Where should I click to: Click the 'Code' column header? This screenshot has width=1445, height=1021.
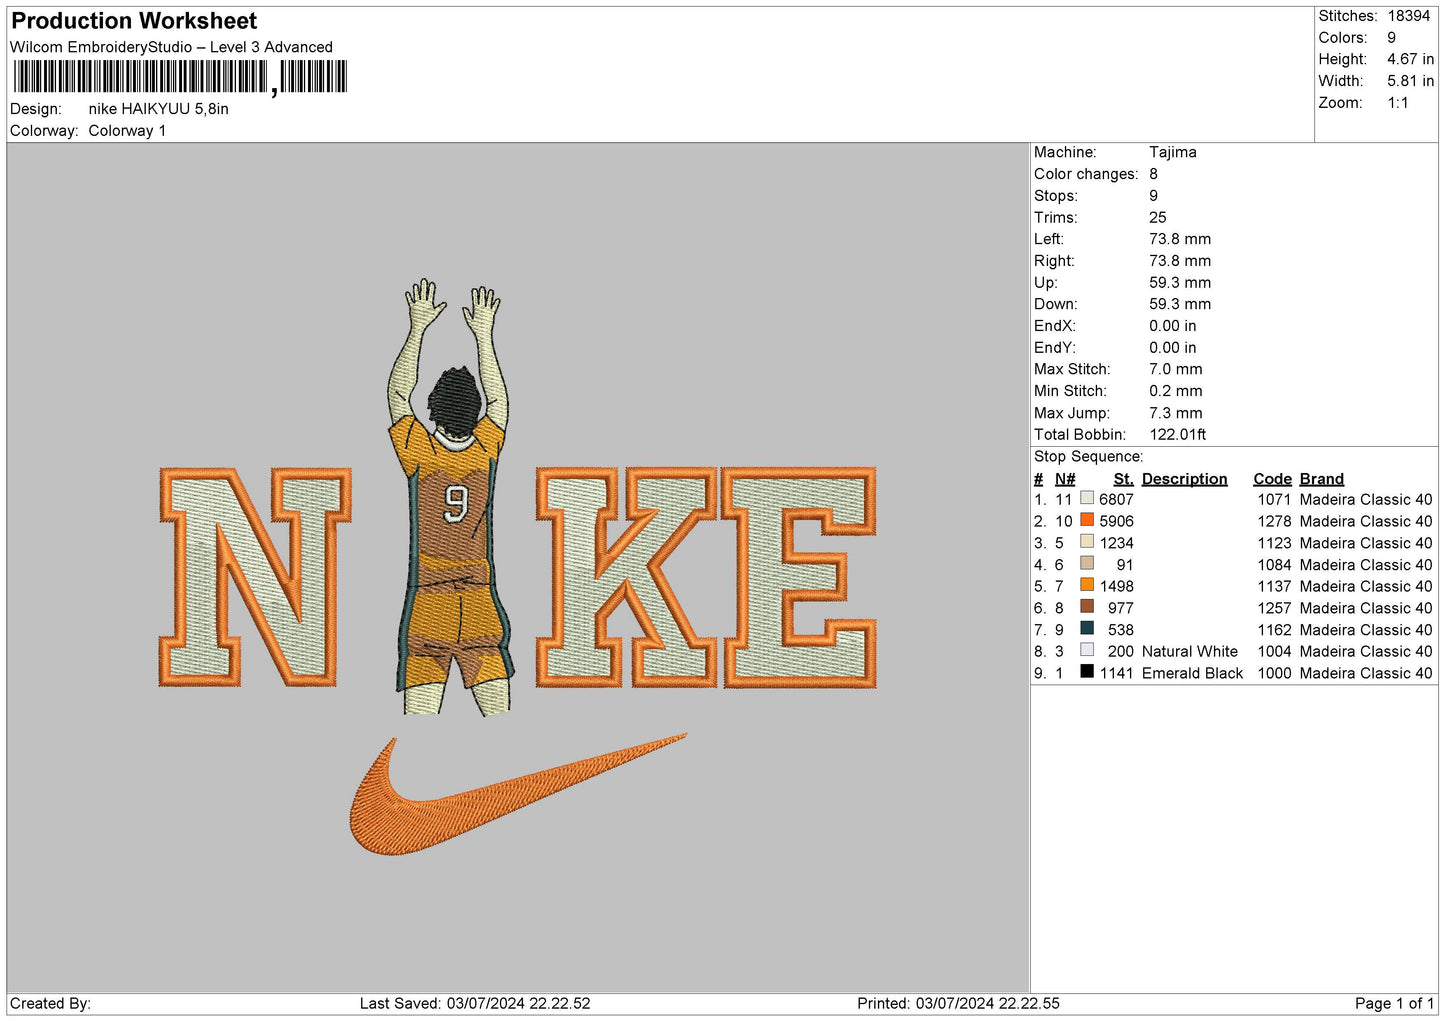(x=1272, y=479)
